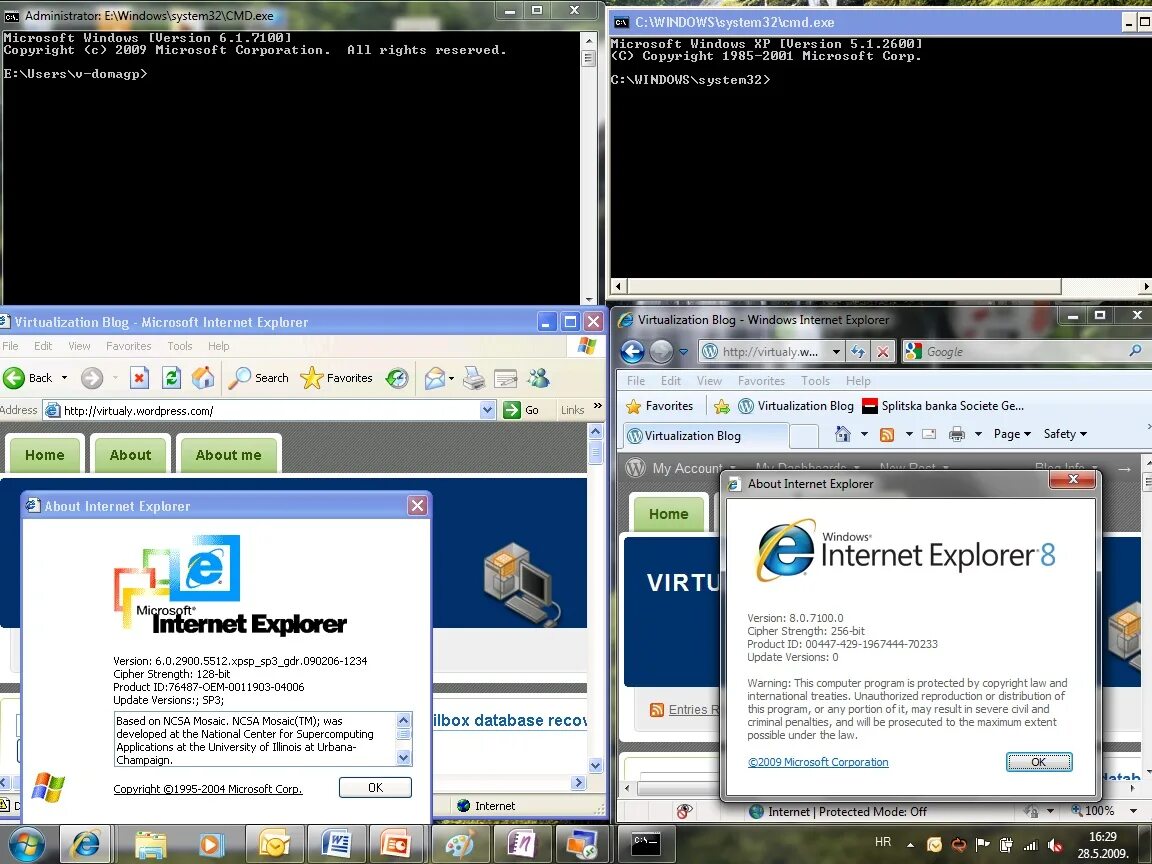Click IE8 blue Back arrow
Screen dimensions: 1152x864
[633, 351]
